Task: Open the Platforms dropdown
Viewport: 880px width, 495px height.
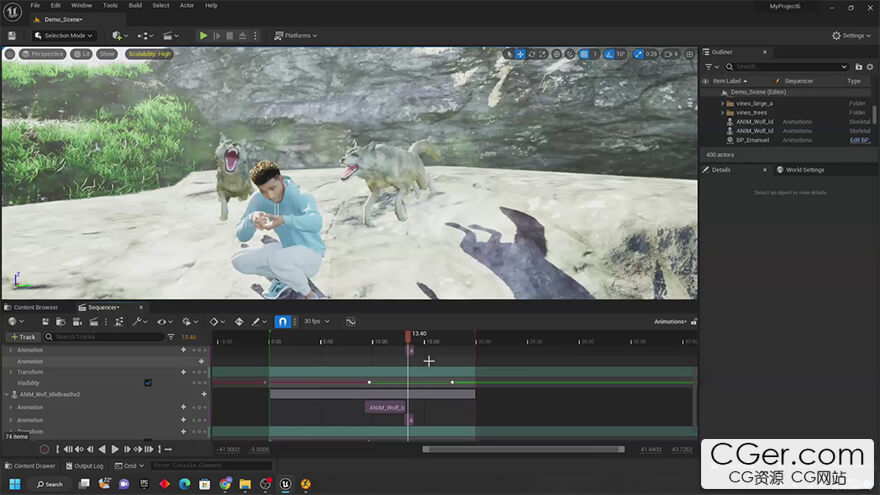Action: 296,35
